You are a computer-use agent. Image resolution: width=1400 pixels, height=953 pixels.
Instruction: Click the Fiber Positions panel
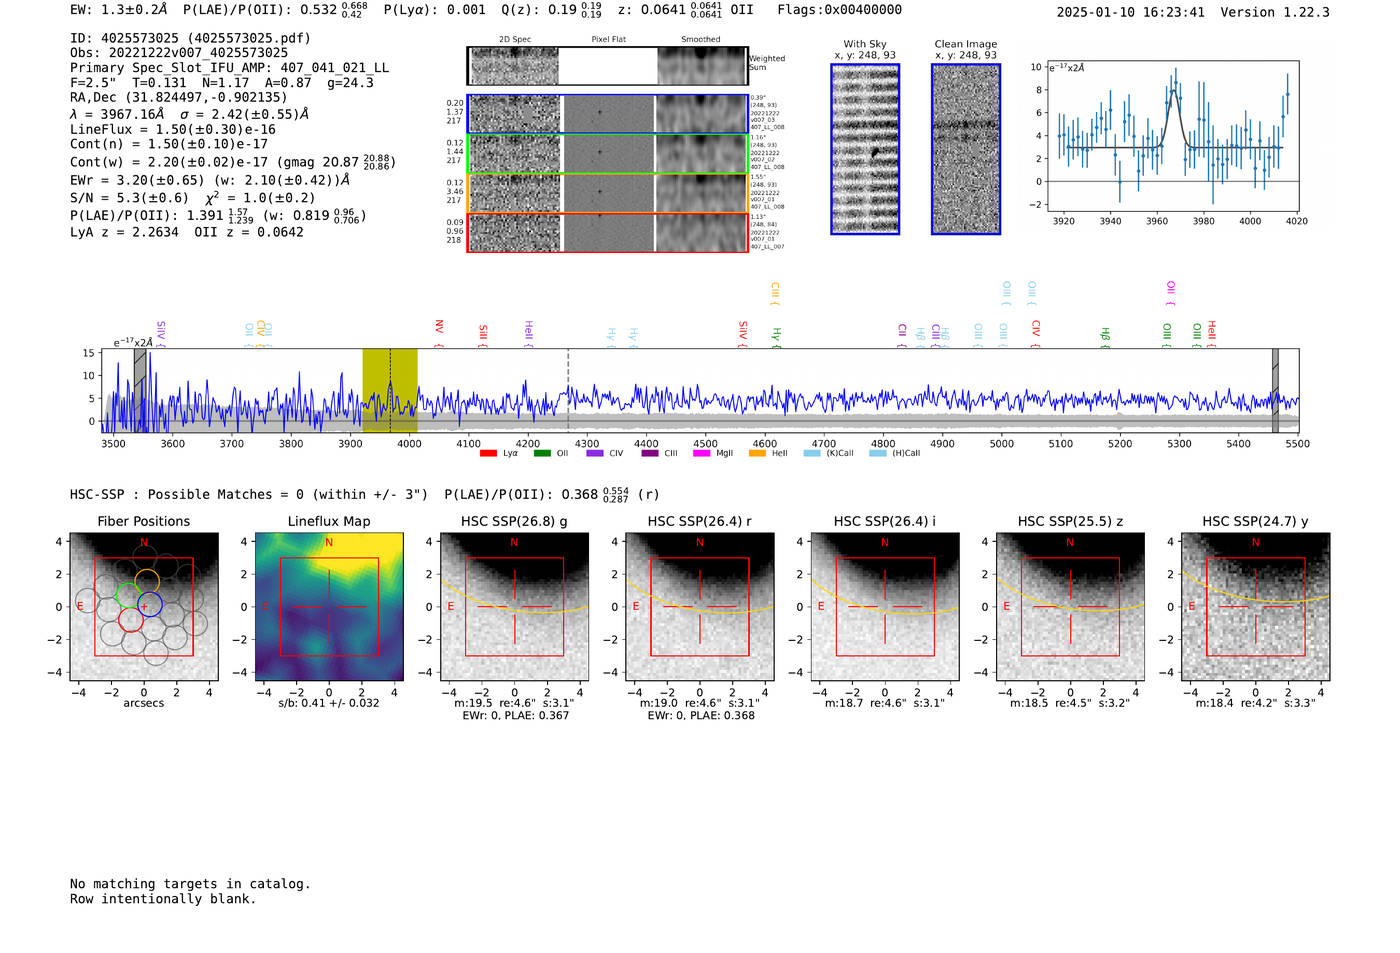coord(144,607)
